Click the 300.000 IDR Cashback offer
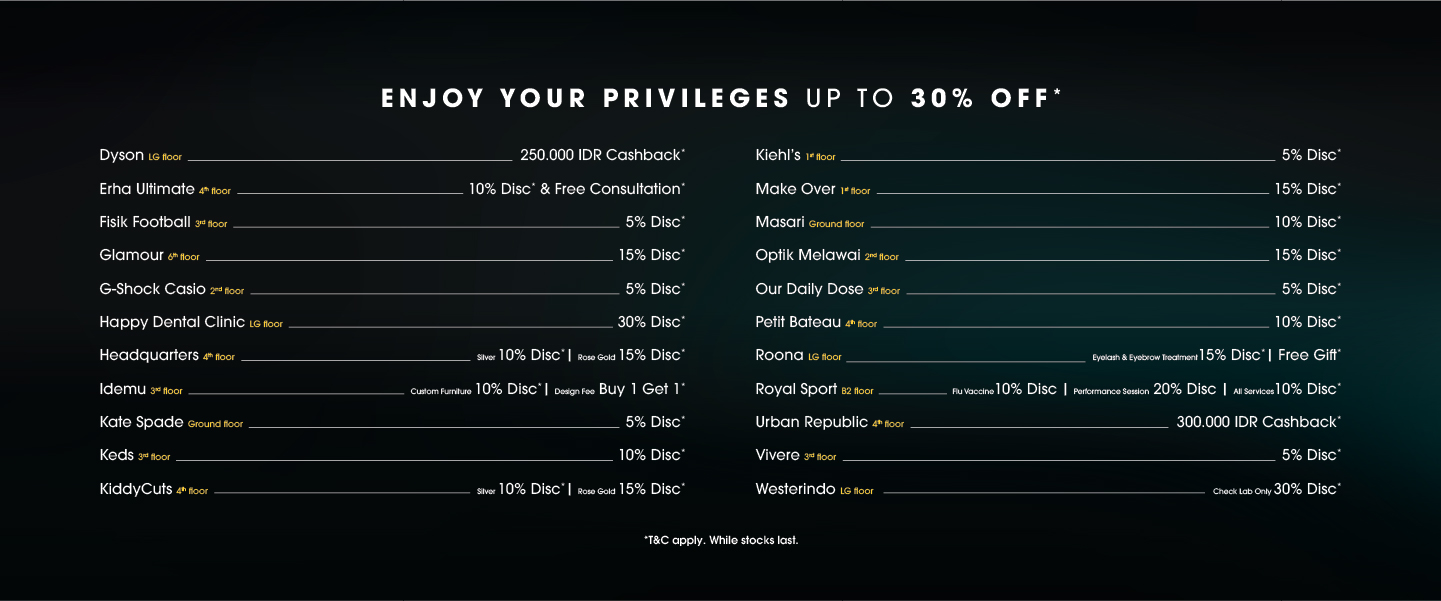This screenshot has height=601, width=1441. click(1258, 422)
